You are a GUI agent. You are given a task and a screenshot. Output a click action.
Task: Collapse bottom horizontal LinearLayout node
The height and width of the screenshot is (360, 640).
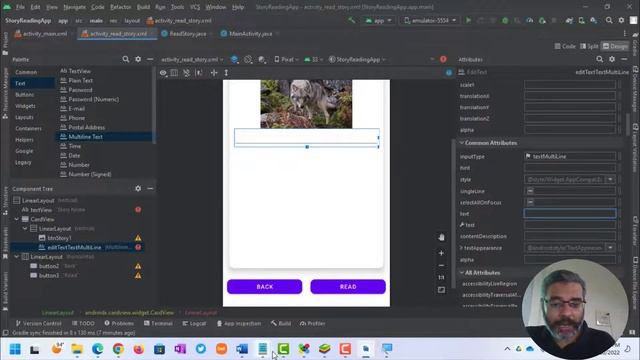click(x=17, y=257)
